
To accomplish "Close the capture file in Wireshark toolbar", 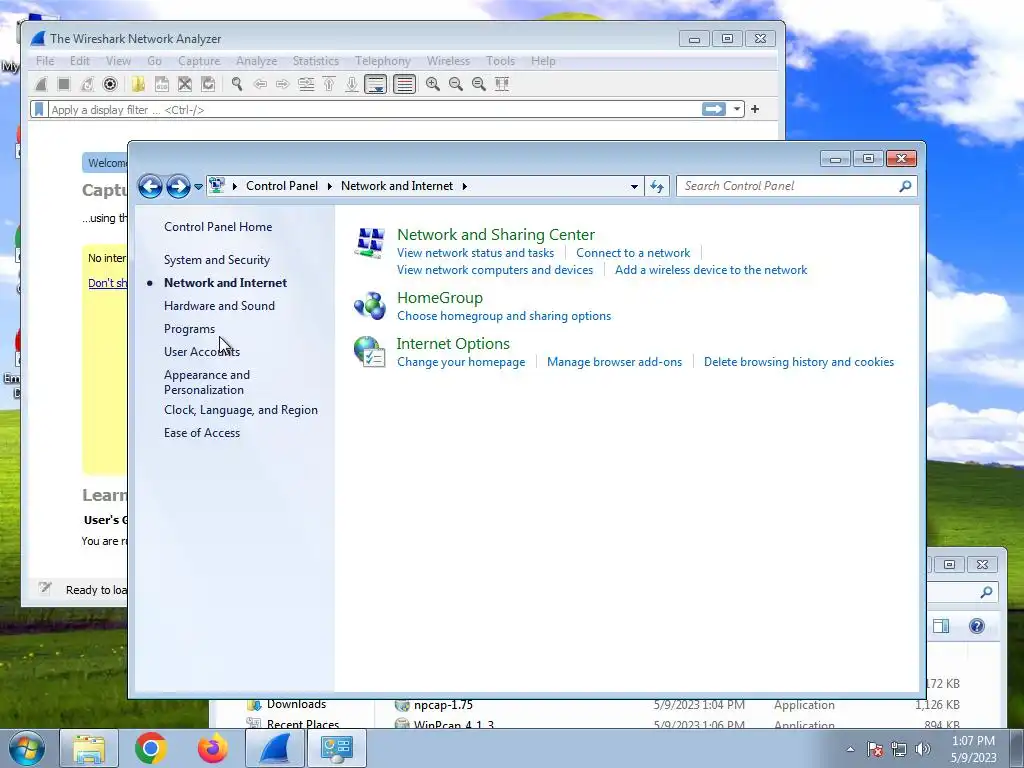I will tap(185, 84).
